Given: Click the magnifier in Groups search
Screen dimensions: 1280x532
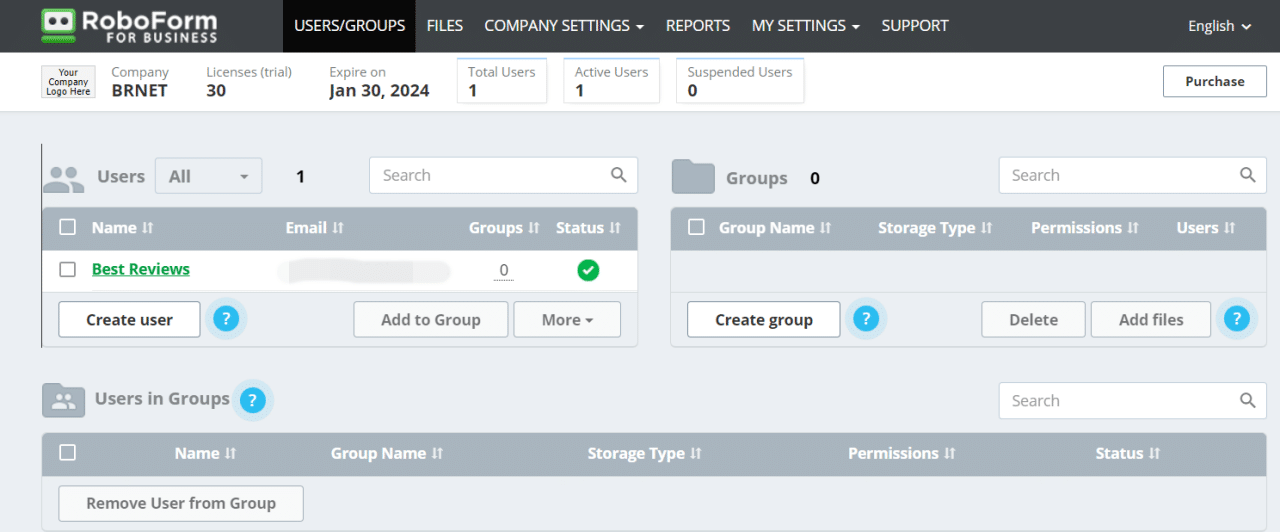Looking at the screenshot, I should [x=1247, y=175].
